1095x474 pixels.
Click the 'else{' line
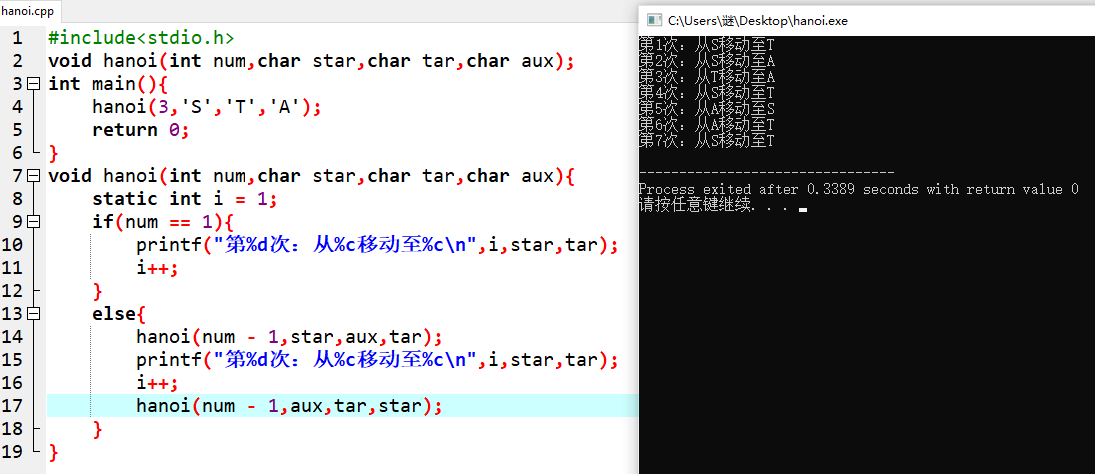119,314
